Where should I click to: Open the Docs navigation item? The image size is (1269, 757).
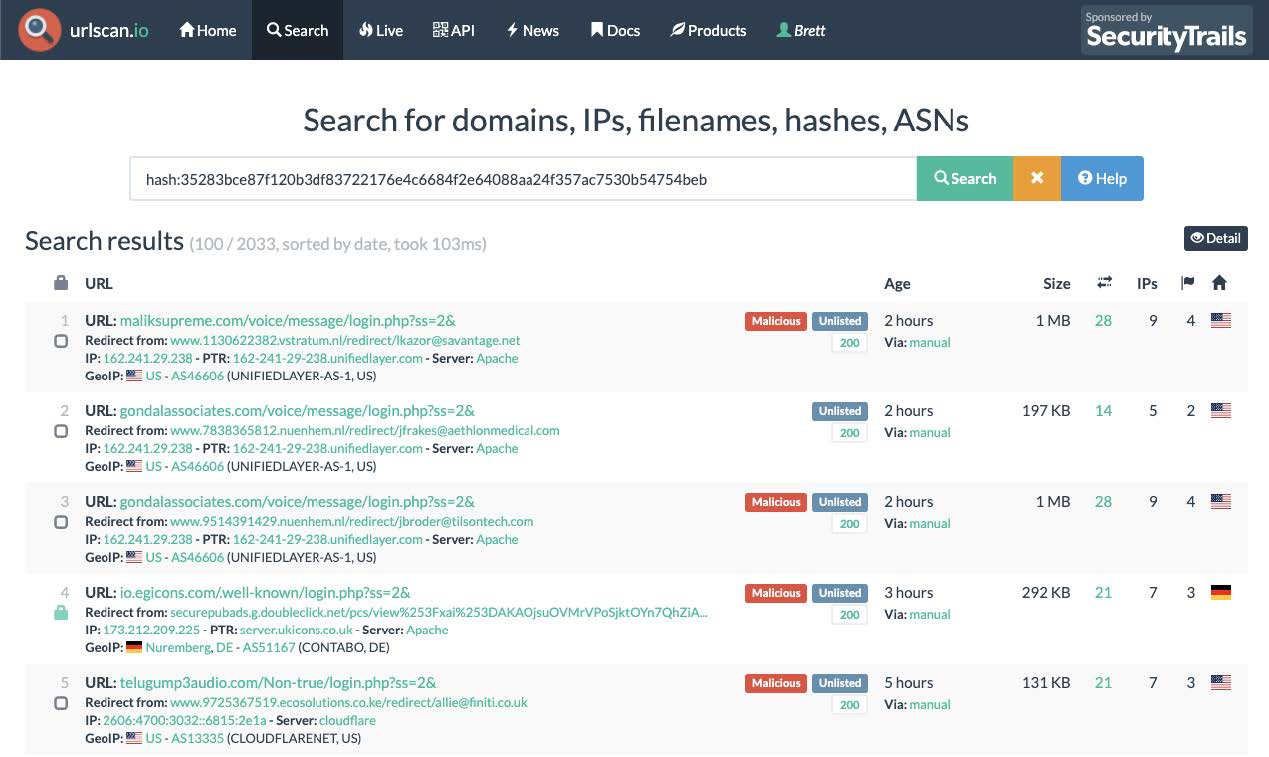[614, 30]
